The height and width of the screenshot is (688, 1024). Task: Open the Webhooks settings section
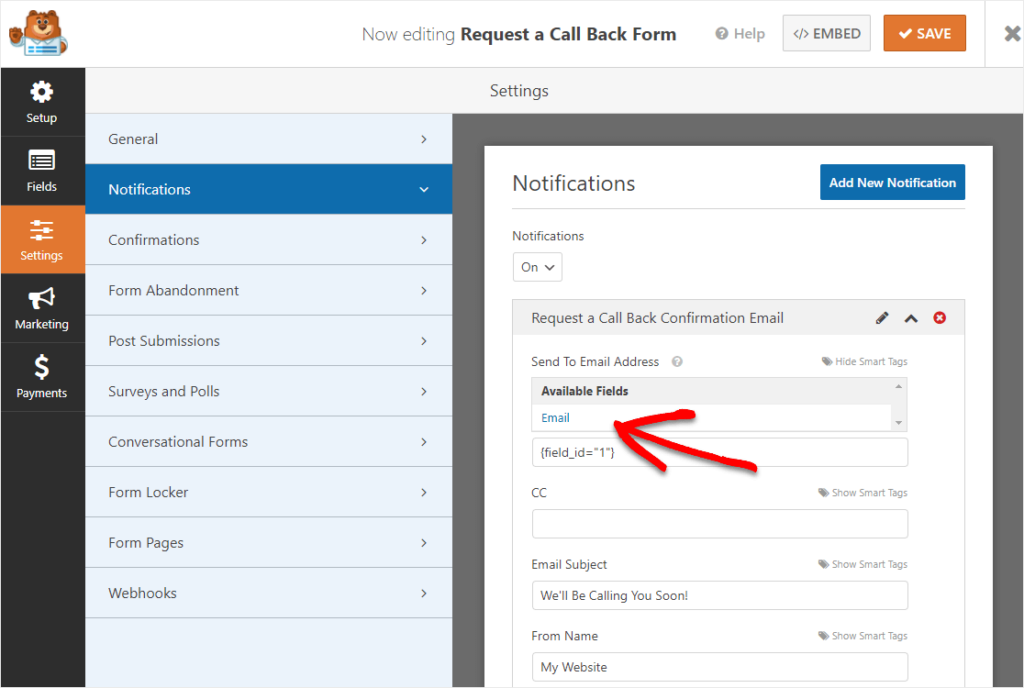[x=268, y=593]
